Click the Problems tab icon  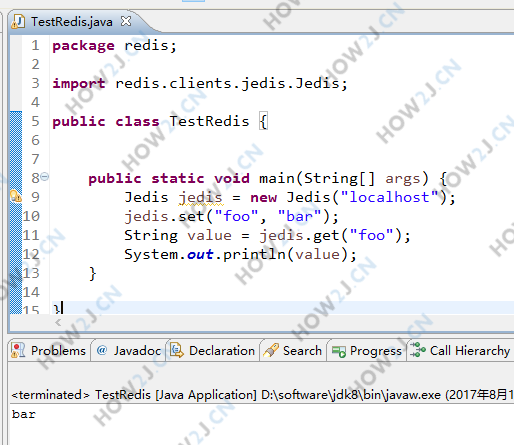coord(18,351)
